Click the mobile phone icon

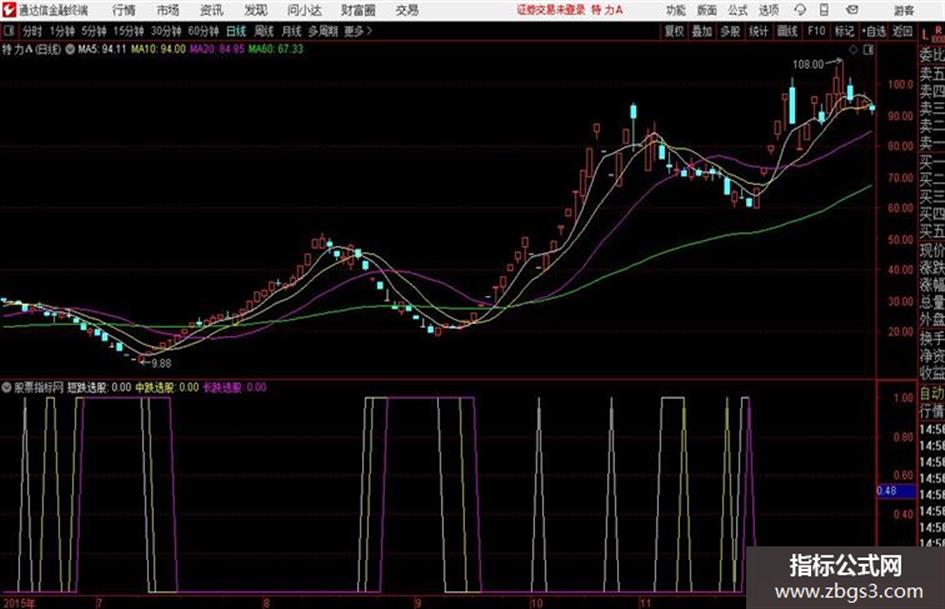(824, 10)
